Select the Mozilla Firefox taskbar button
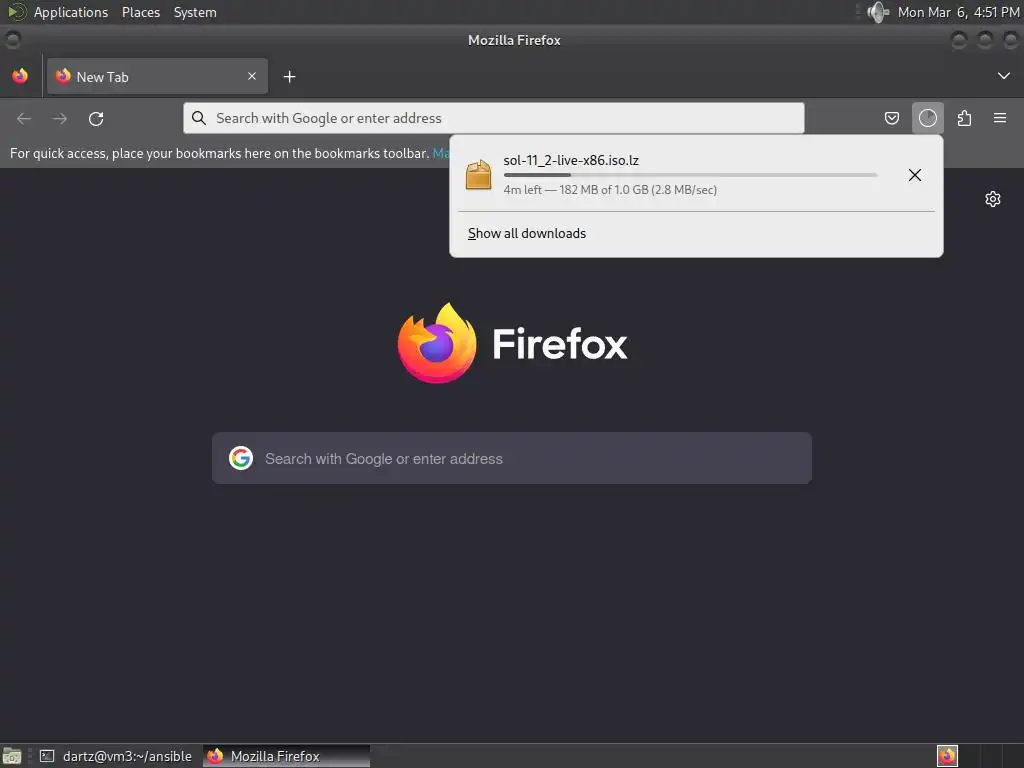The height and width of the screenshot is (768, 1024). [286, 756]
